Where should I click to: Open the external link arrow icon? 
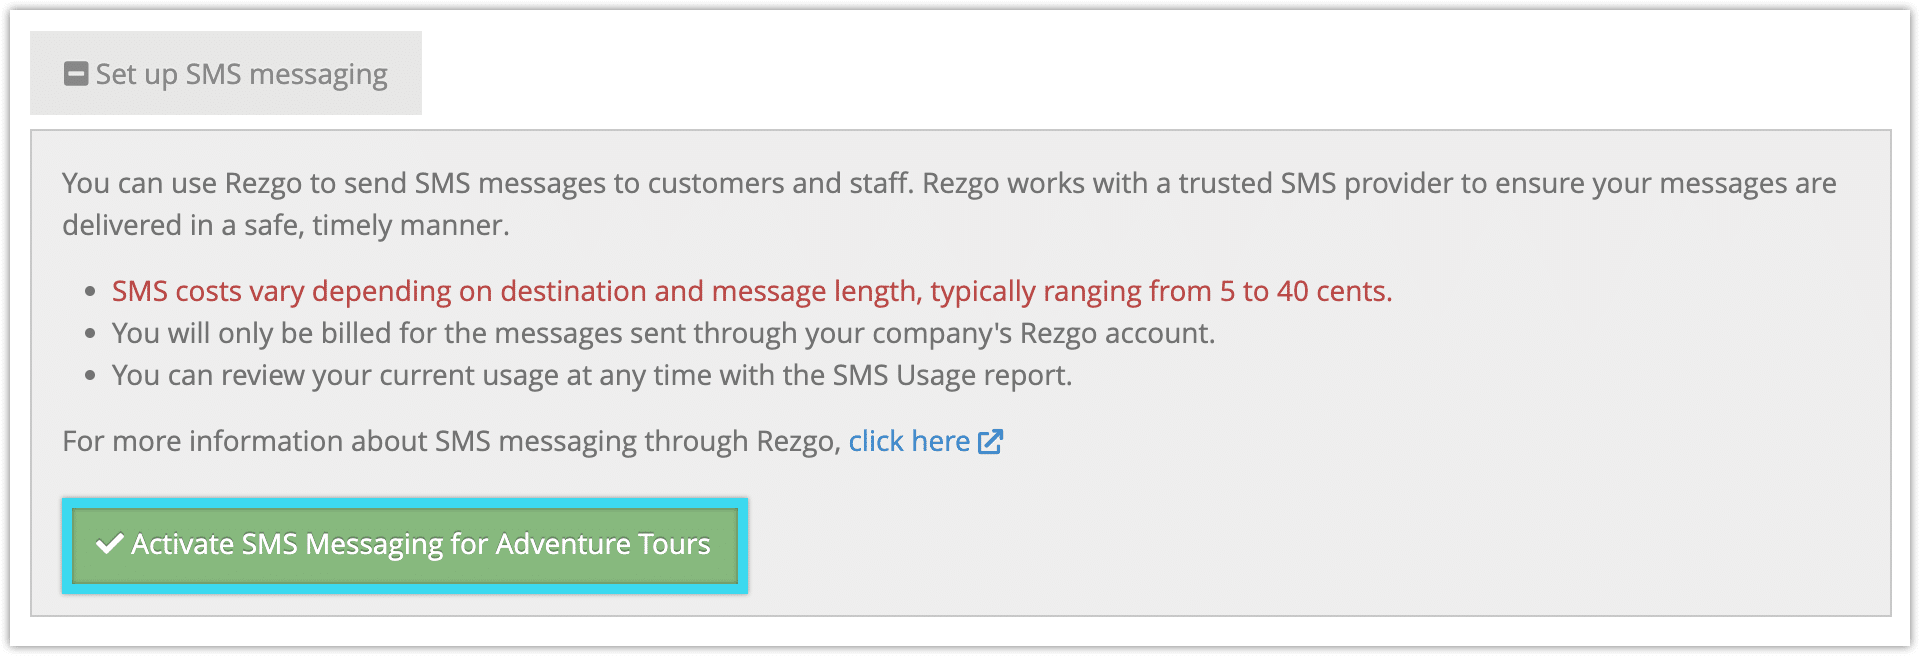point(990,441)
